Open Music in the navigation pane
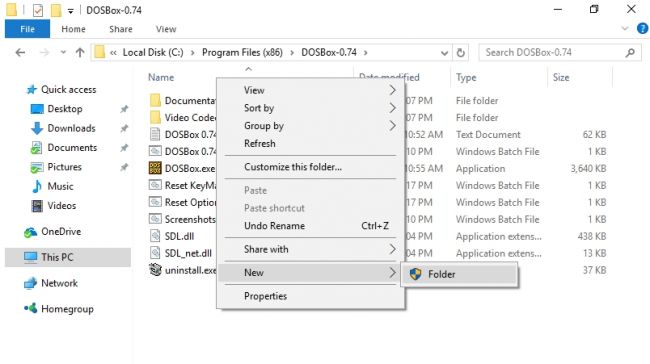Viewport: 650px width, 364px height. 60,187
